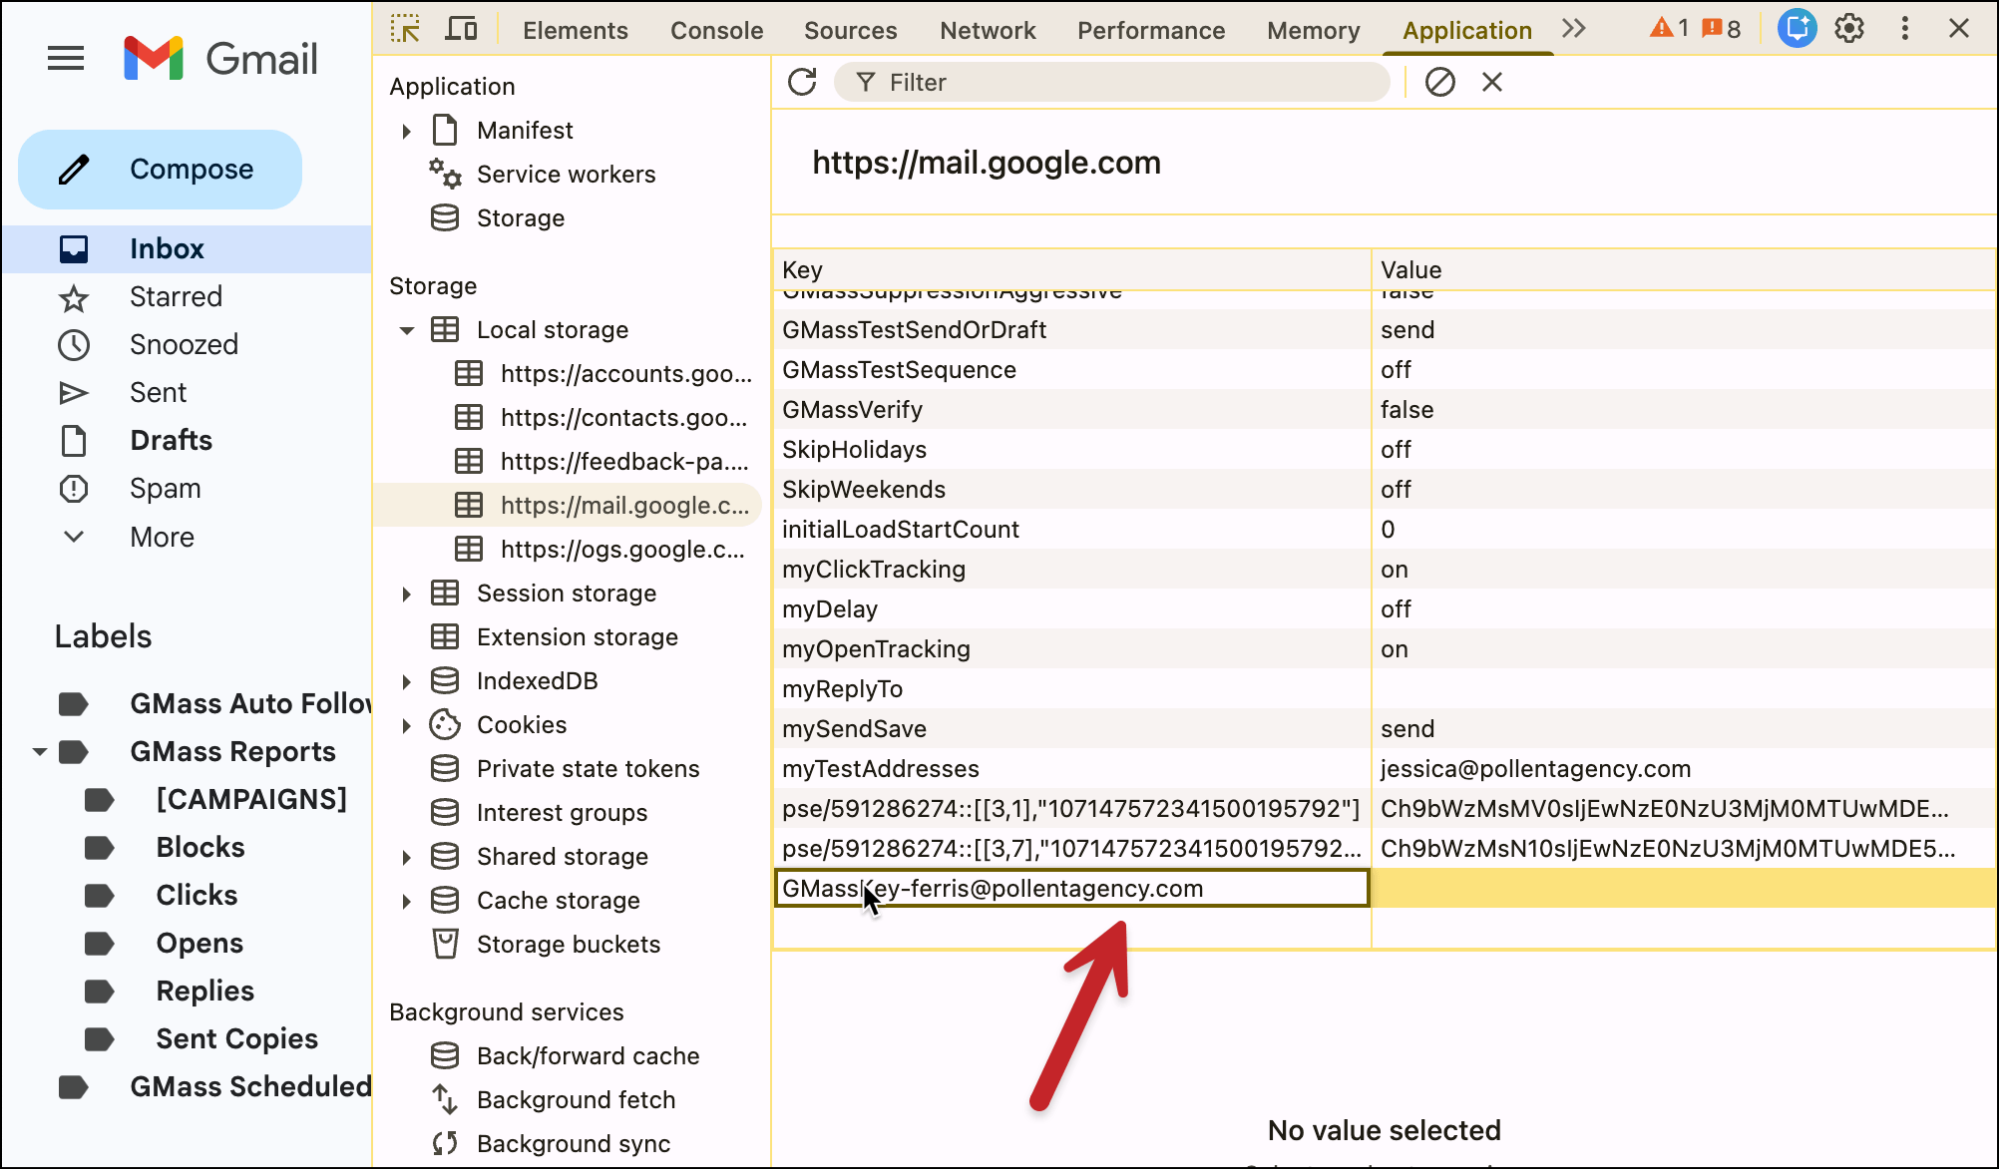Click the inspect element selector icon
The image size is (1999, 1170).
click(405, 29)
